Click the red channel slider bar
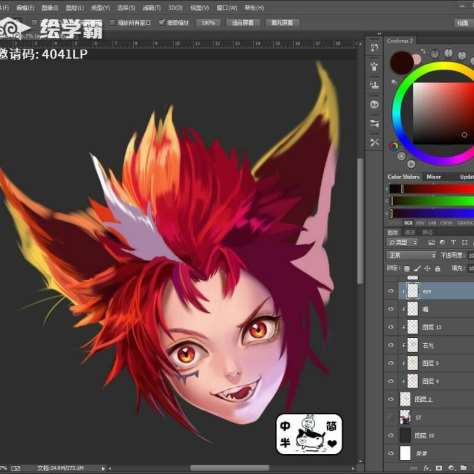 click(x=433, y=189)
